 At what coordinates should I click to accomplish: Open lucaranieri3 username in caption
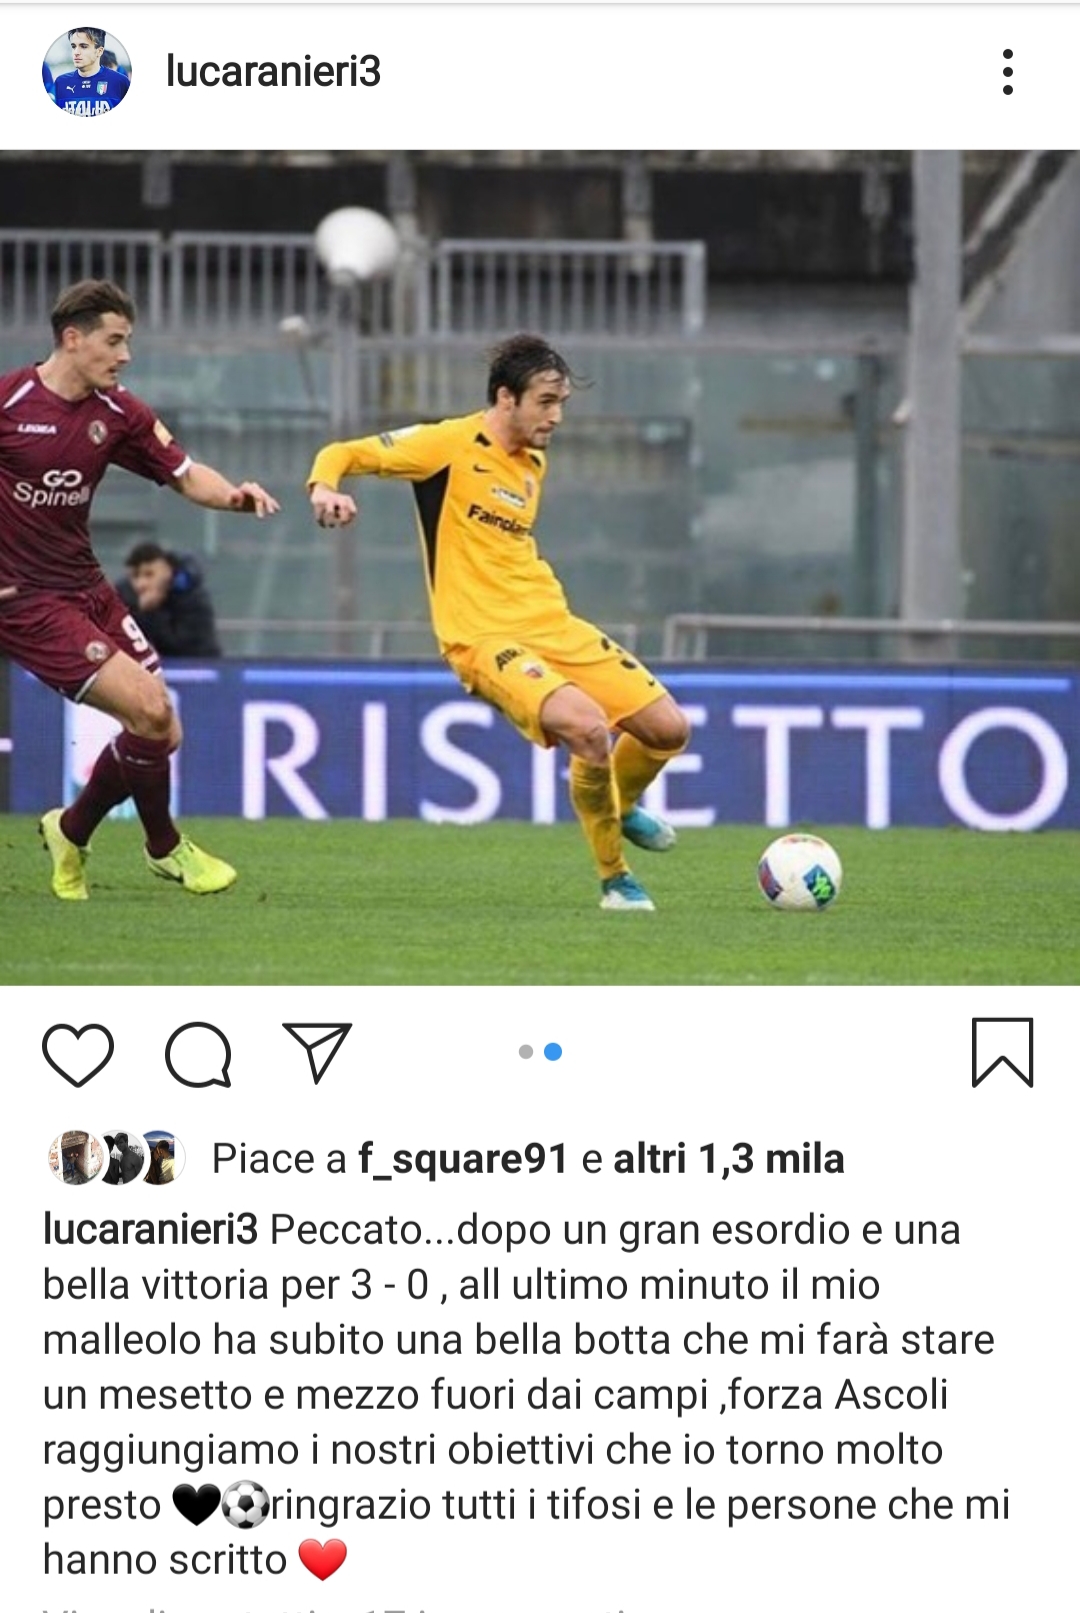point(150,1230)
